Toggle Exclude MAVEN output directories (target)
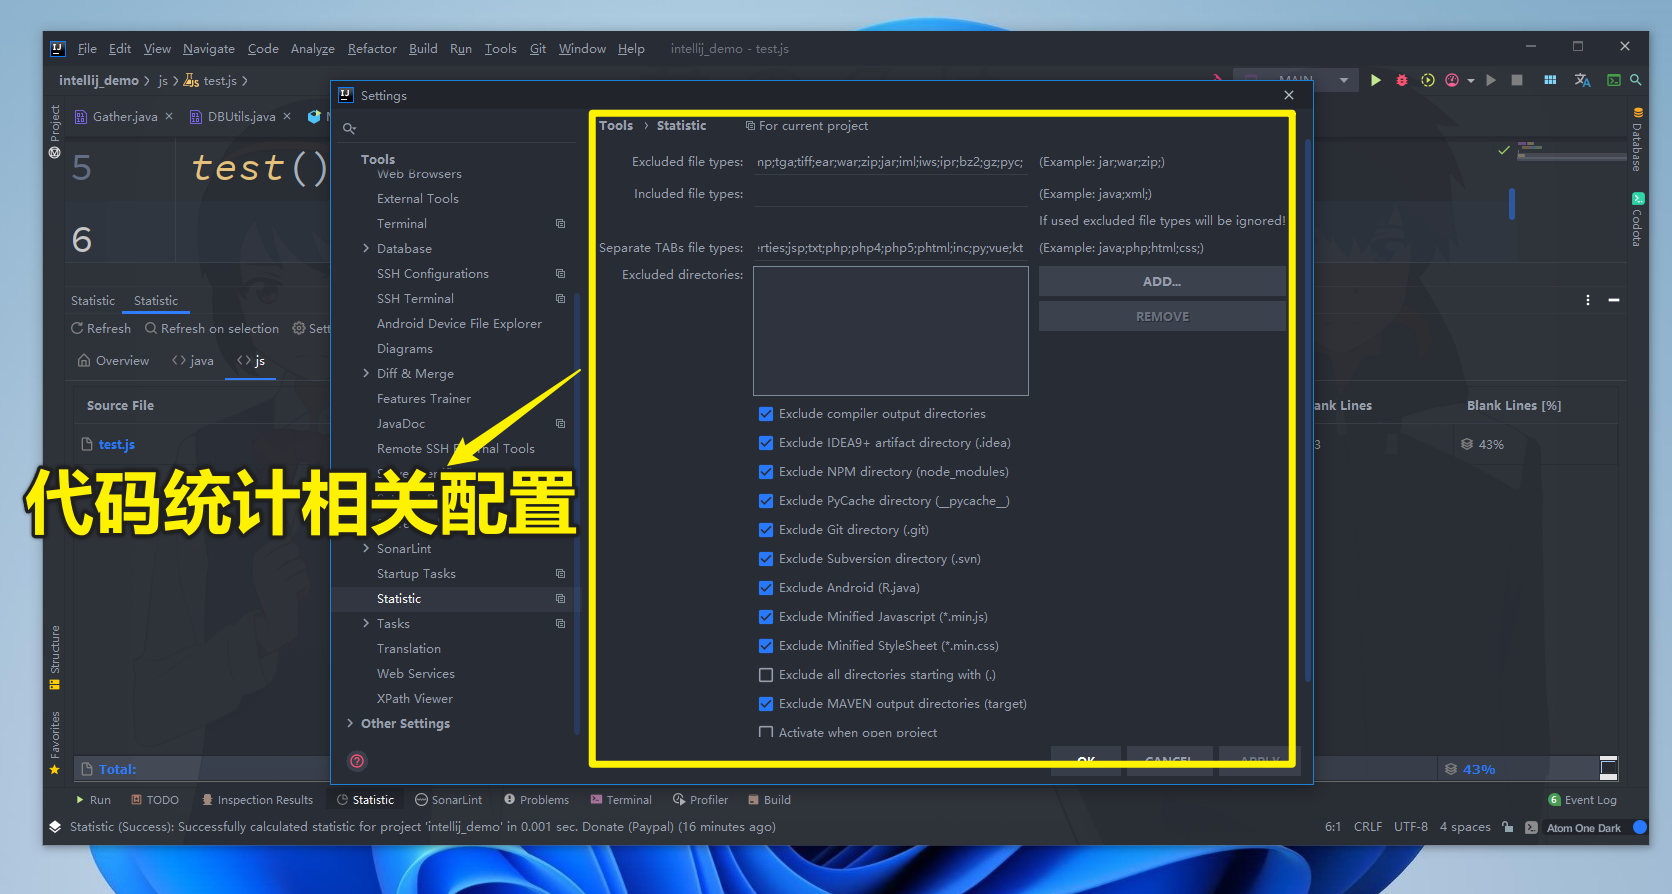Image resolution: width=1672 pixels, height=894 pixels. 766,704
